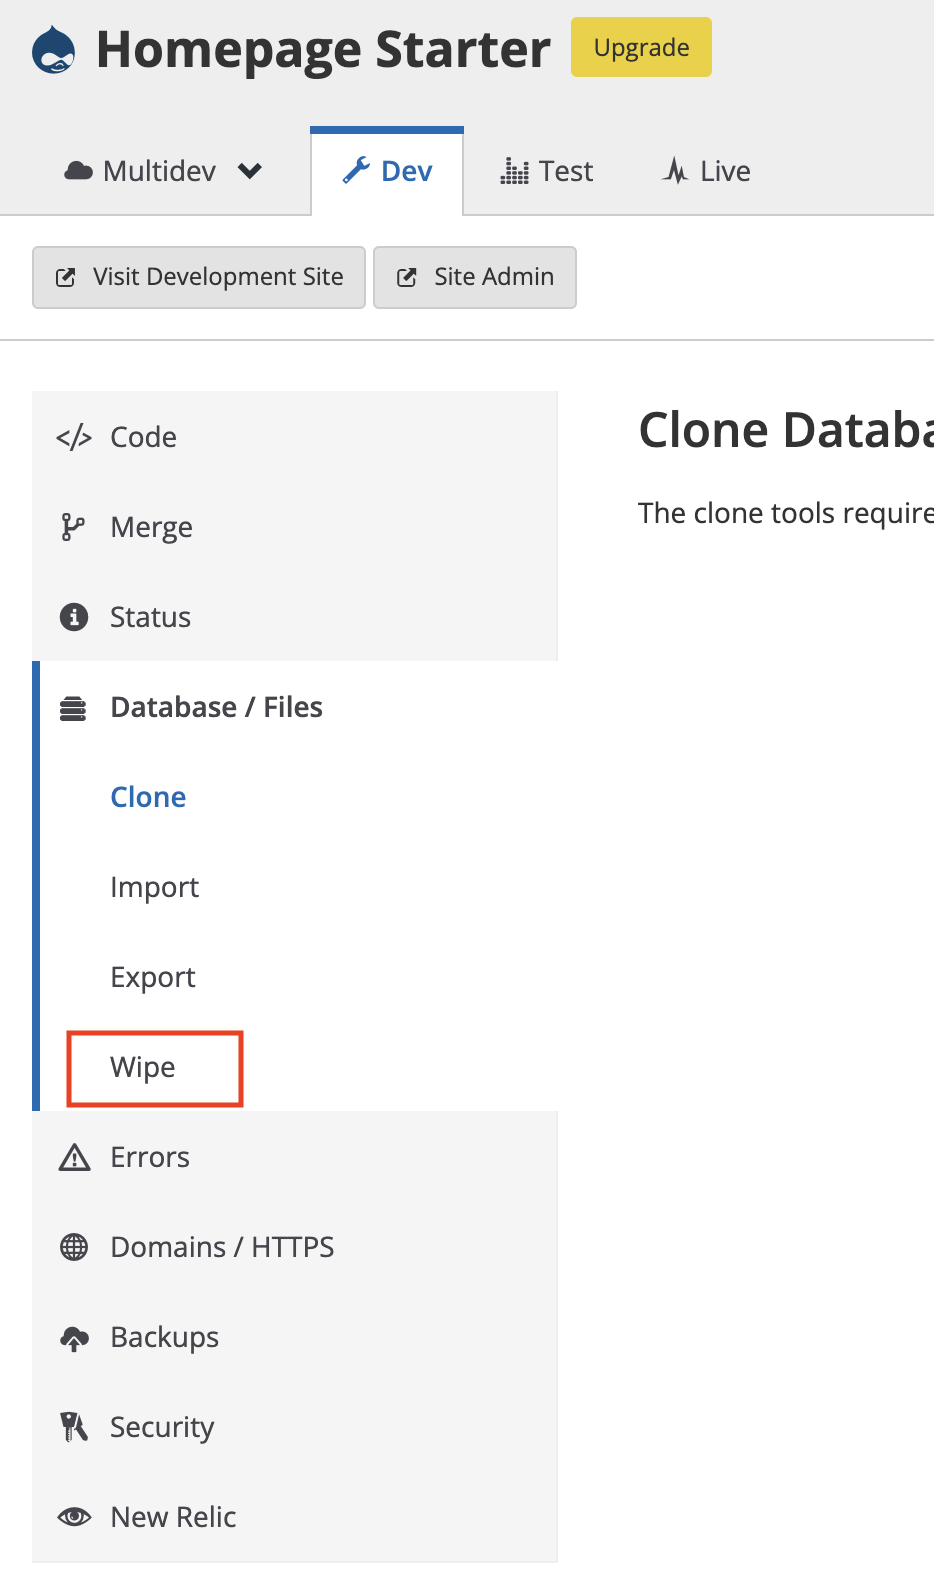Click the Domains globe icon
Image resolution: width=934 pixels, height=1592 pixels.
click(x=74, y=1247)
